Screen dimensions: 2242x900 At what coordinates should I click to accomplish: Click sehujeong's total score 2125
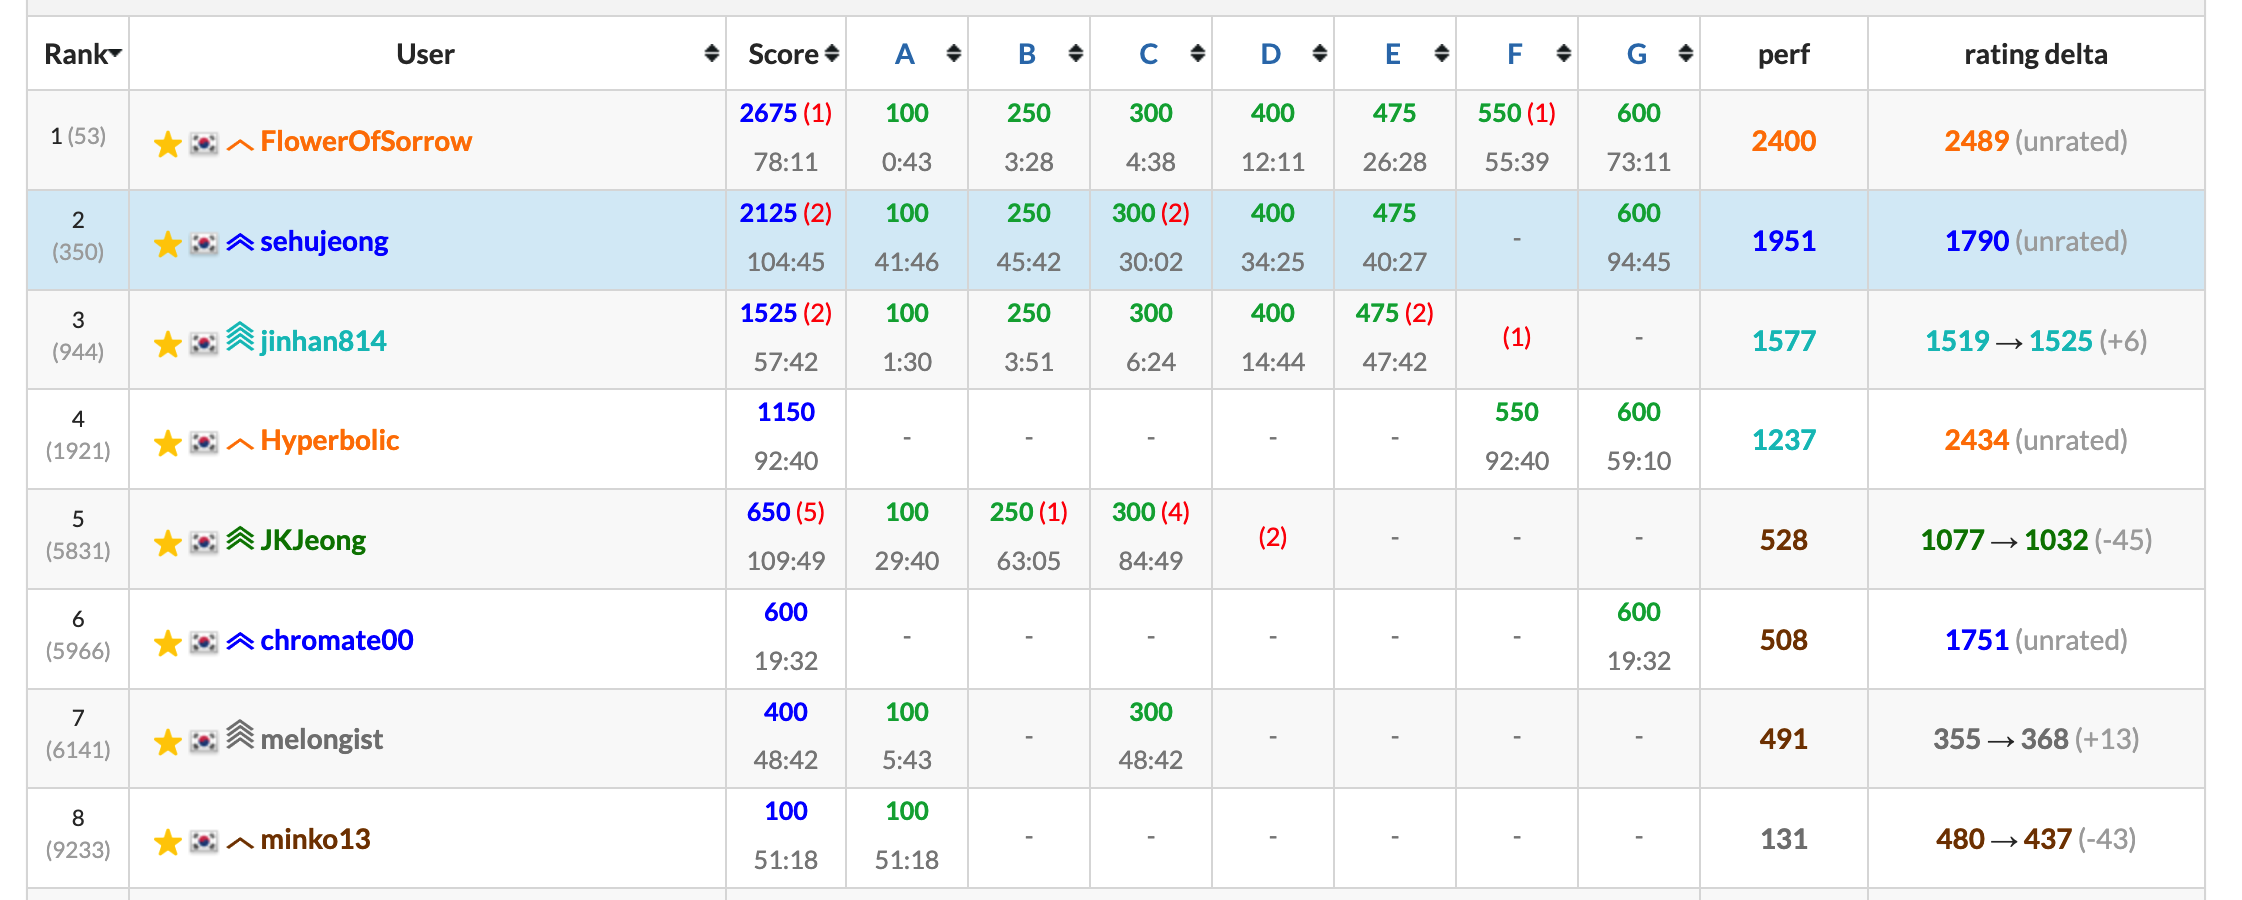(768, 213)
